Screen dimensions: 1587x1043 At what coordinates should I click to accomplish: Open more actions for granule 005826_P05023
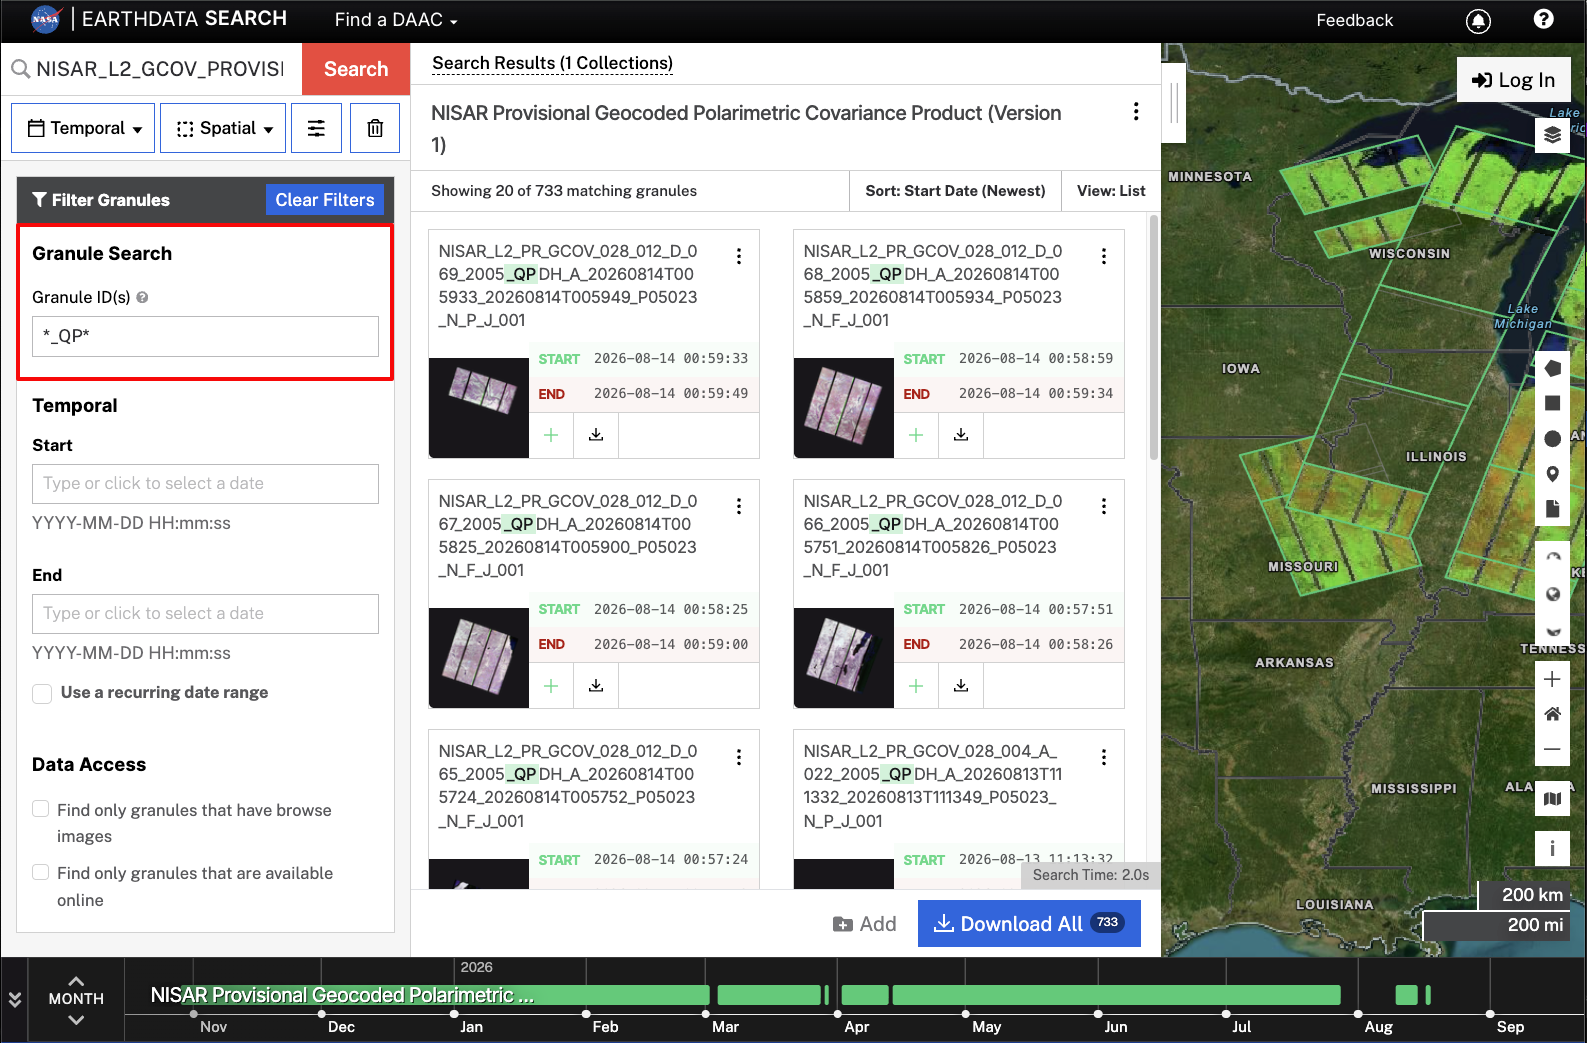click(x=1104, y=506)
